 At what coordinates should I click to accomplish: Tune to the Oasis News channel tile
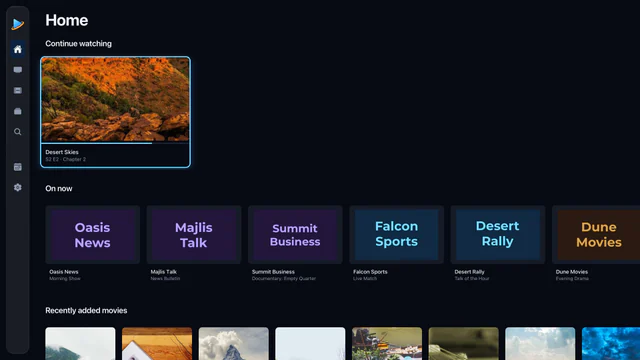[x=93, y=235]
